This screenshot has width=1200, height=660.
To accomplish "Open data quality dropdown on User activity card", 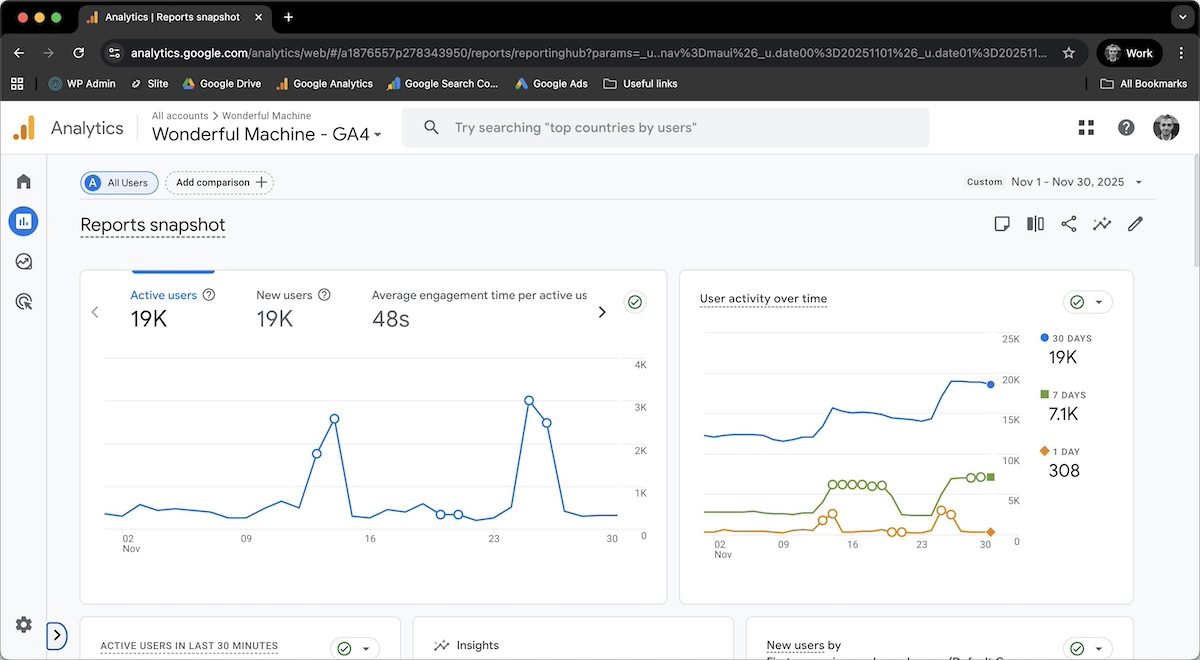I will coord(1087,301).
